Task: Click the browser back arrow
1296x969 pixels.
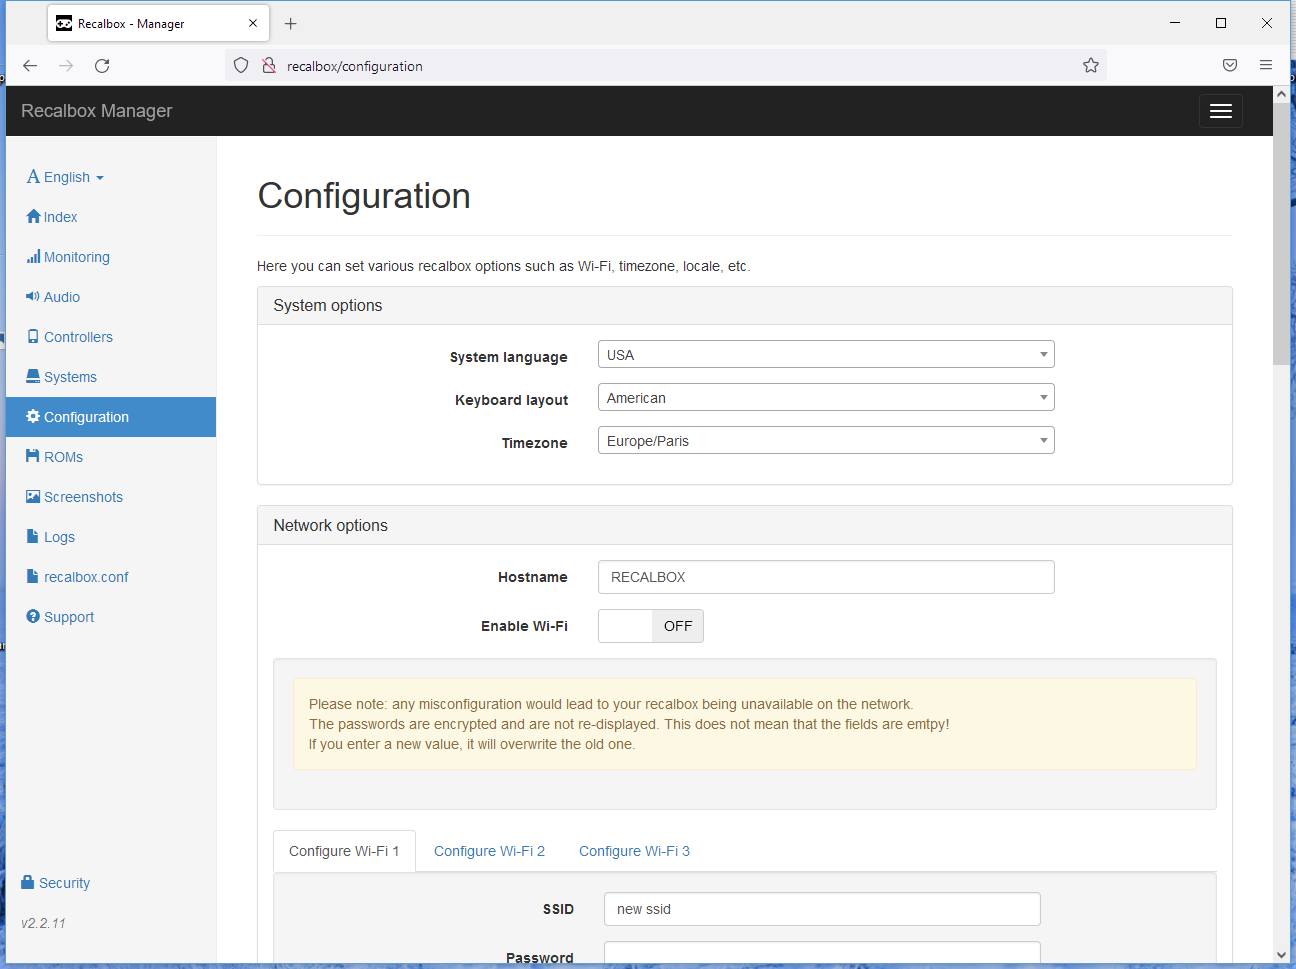Action: click(30, 66)
